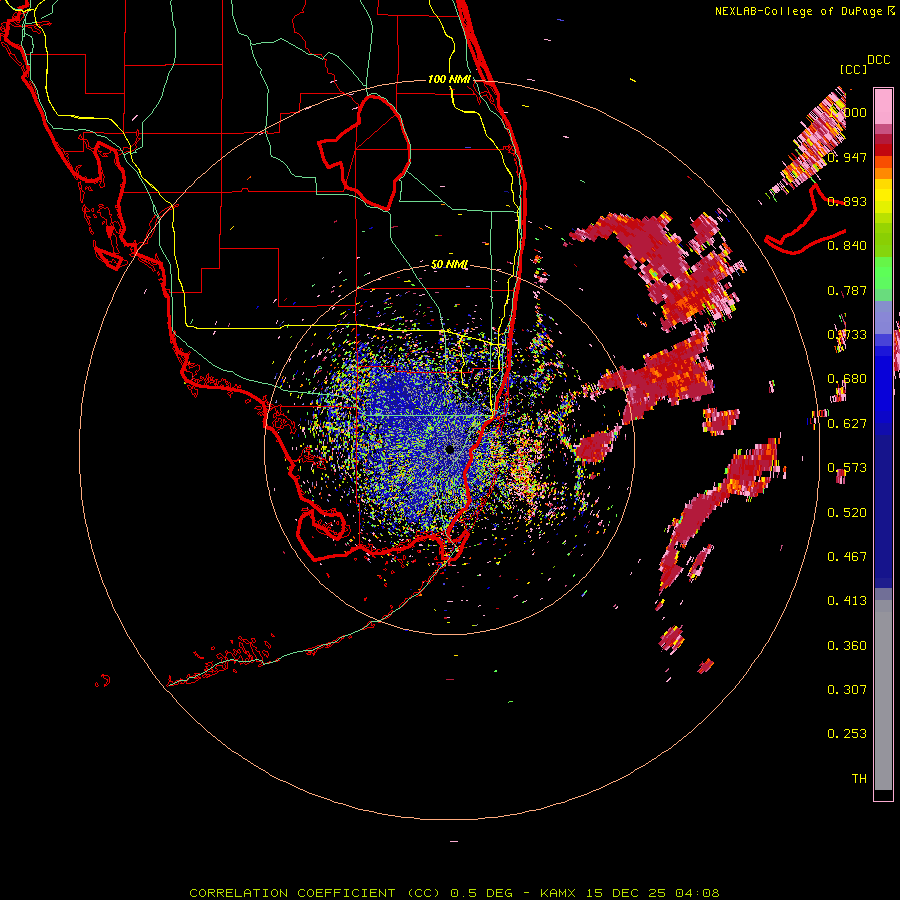The height and width of the screenshot is (900, 900).
Task: Click the 0.787 legend value
Action: [847, 290]
